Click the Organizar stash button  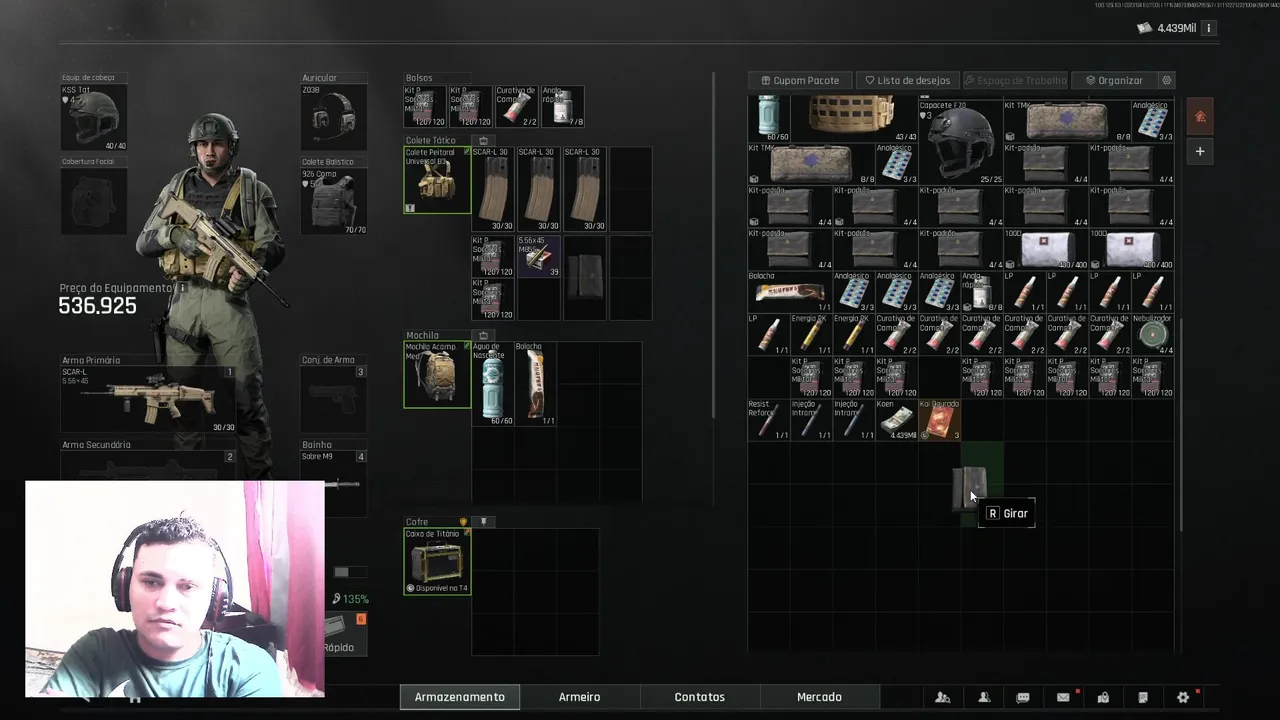[1114, 80]
